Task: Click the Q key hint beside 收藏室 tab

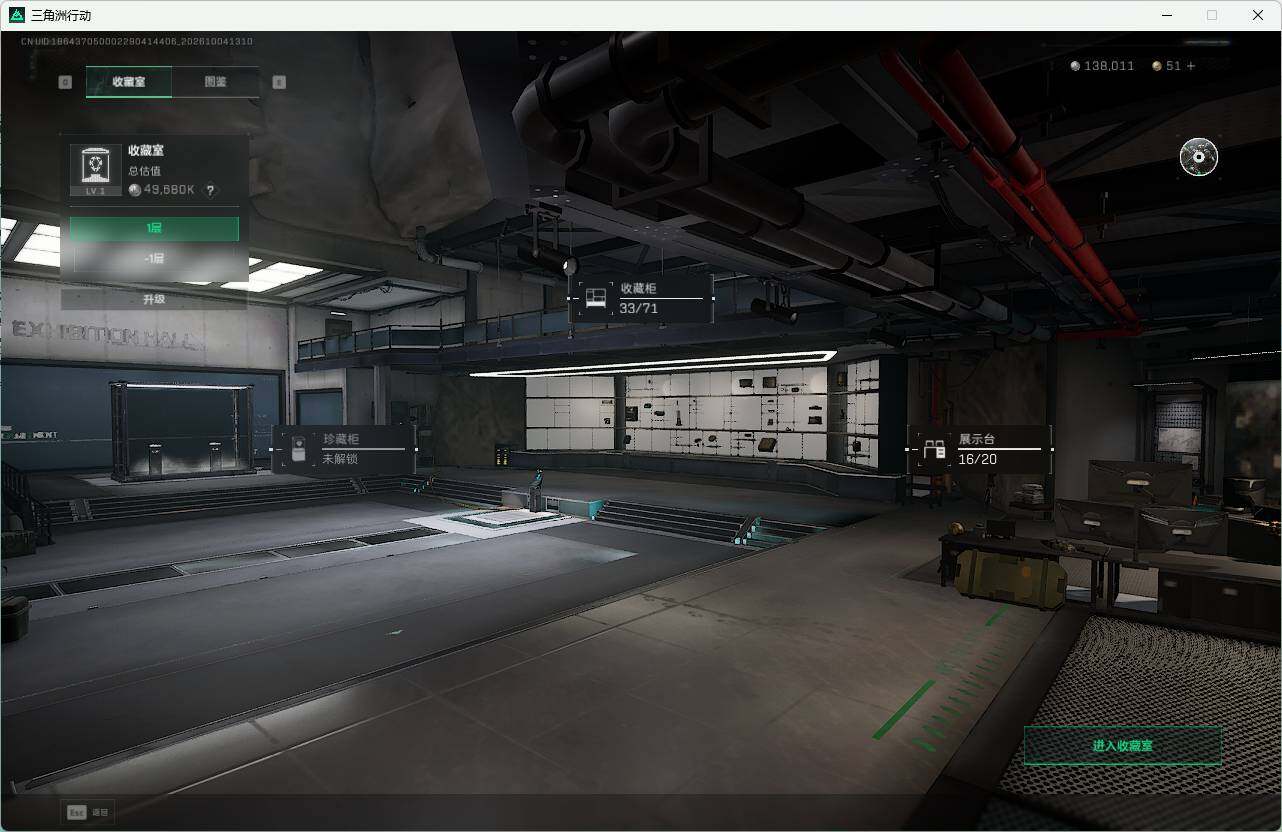Action: (65, 82)
